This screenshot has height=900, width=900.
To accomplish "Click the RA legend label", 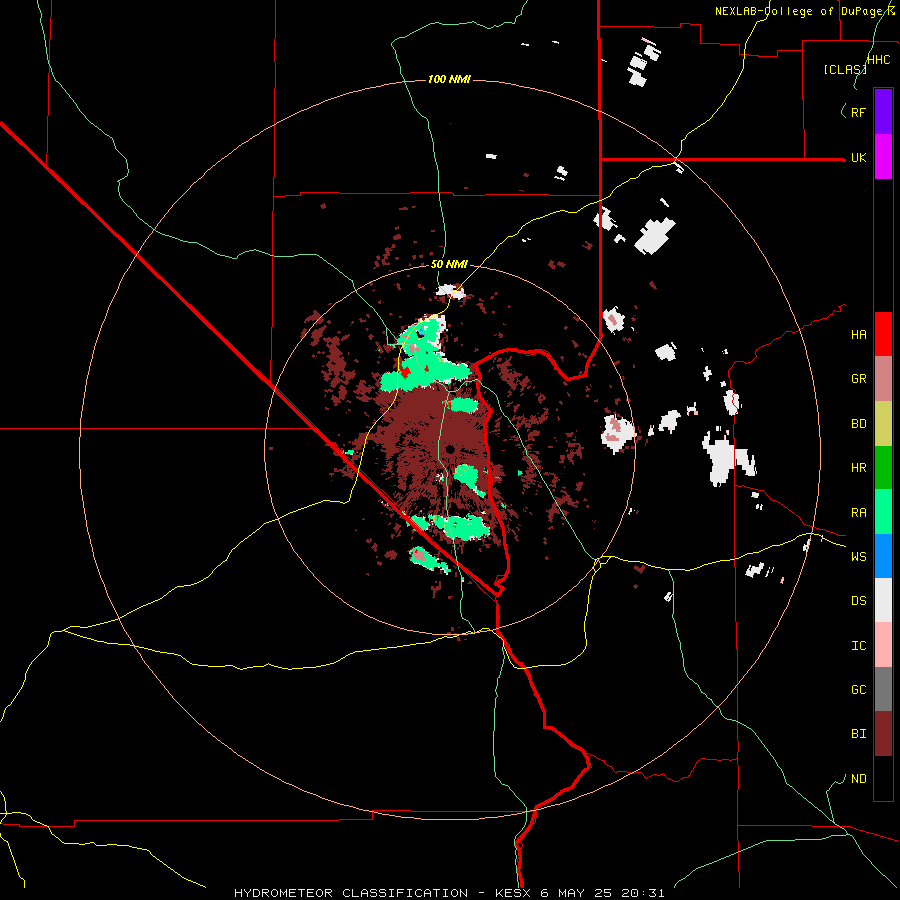I will point(859,513).
